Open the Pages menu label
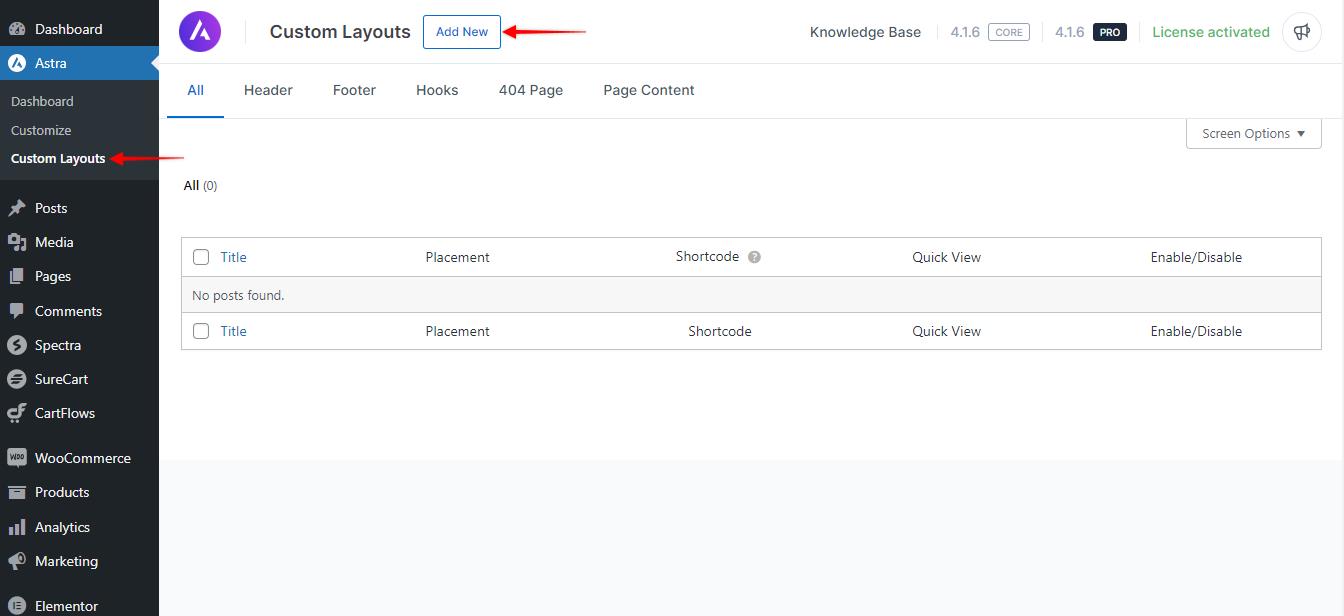Image resolution: width=1344 pixels, height=616 pixels. point(53,276)
